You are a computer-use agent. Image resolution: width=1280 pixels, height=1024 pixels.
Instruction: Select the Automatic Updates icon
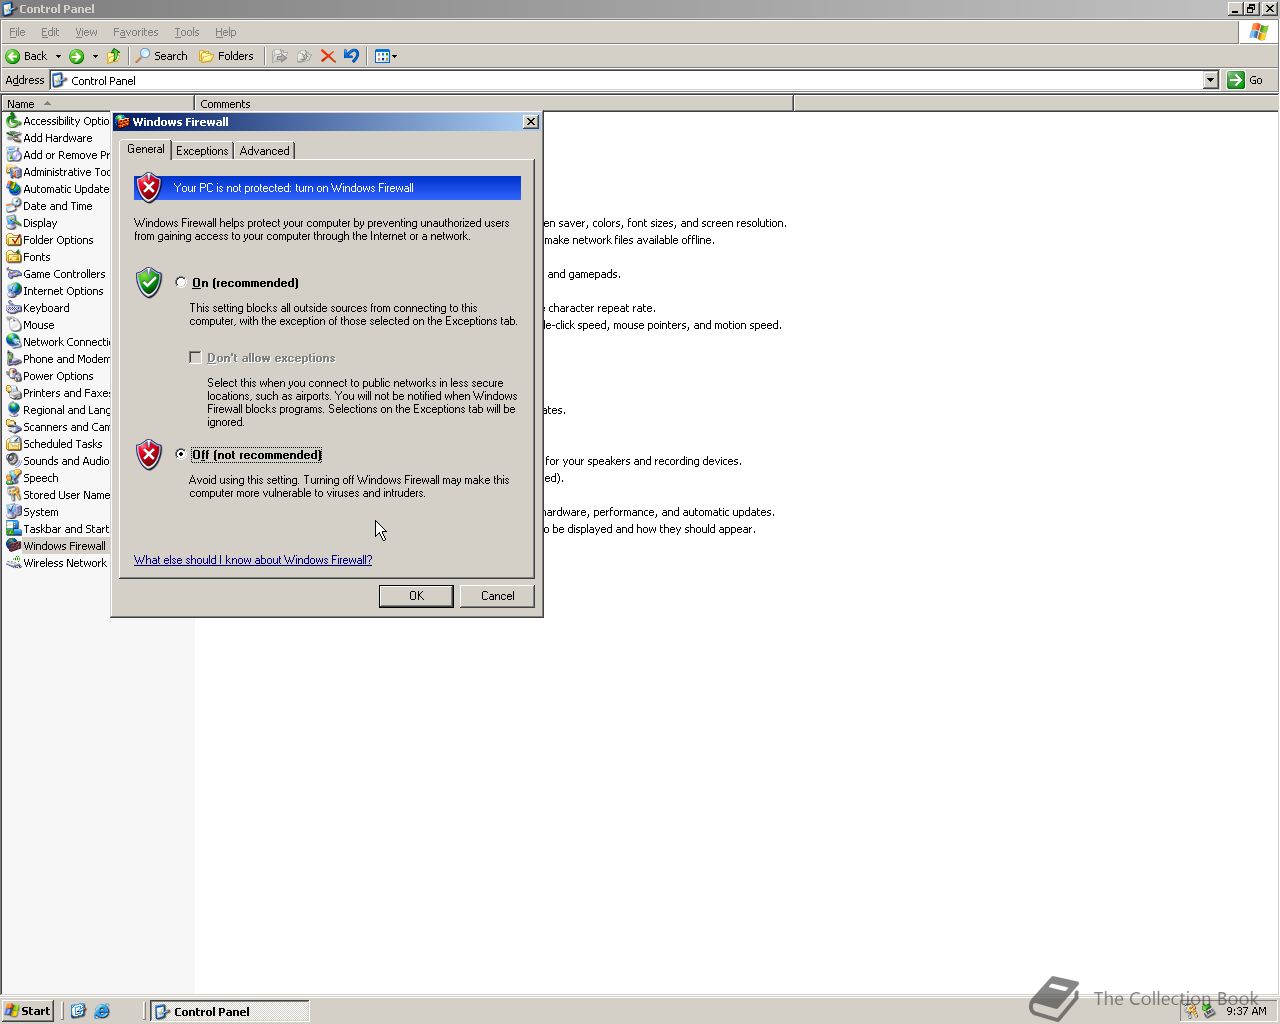coord(14,189)
